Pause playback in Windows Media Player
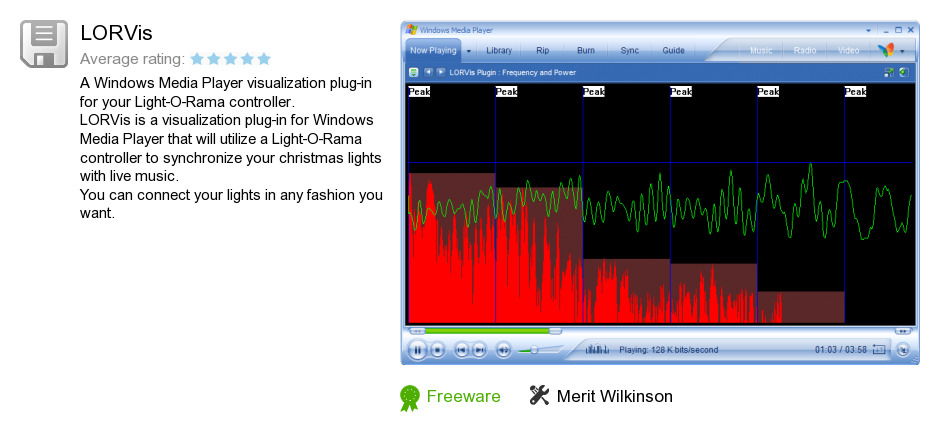 (418, 350)
